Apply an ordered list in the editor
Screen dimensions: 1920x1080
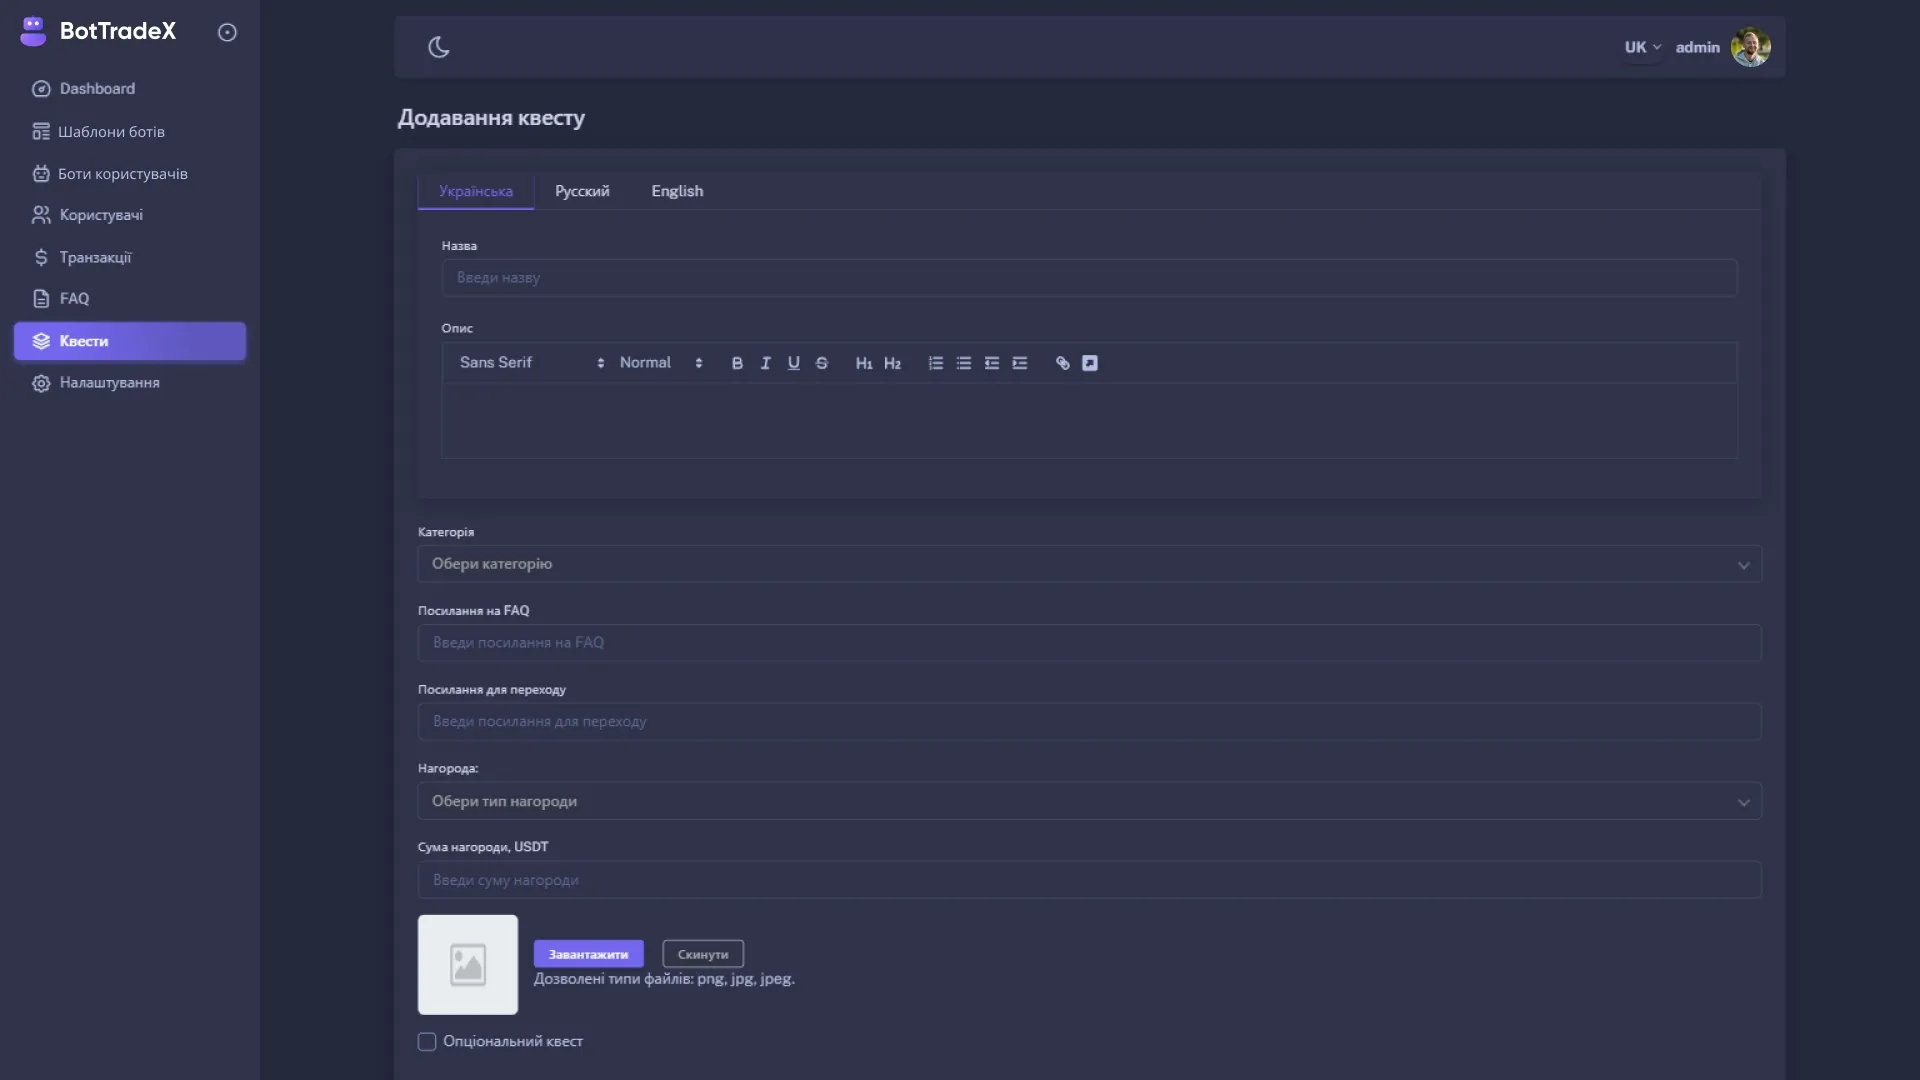point(935,363)
